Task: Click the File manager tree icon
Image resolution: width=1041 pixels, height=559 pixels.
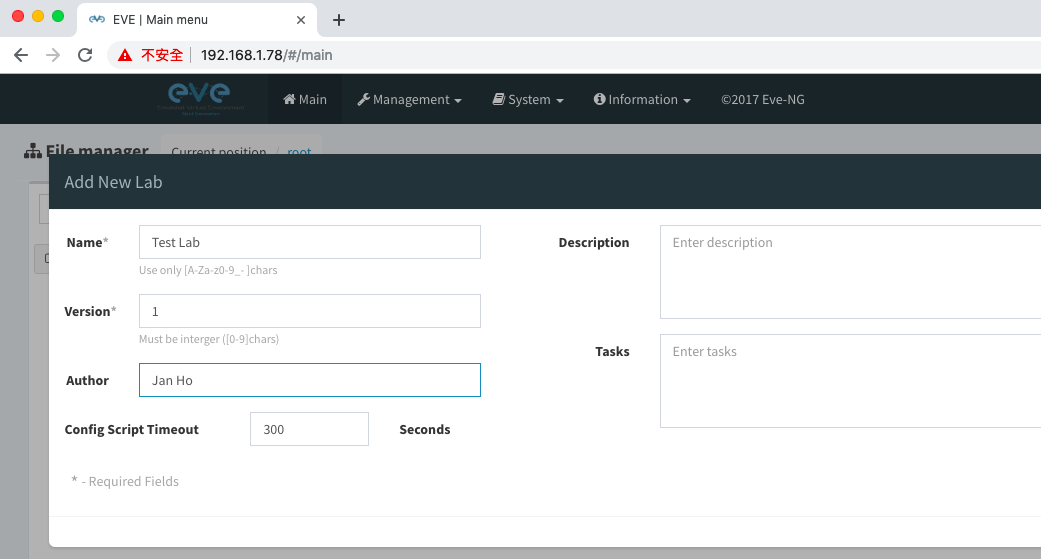Action: click(x=33, y=151)
